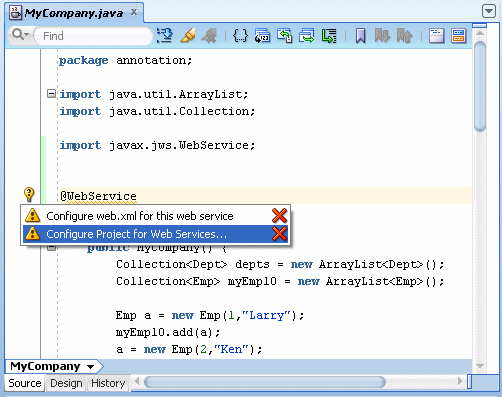The height and width of the screenshot is (397, 502).
Task: Collapse the import statements fold
Action: 51,94
